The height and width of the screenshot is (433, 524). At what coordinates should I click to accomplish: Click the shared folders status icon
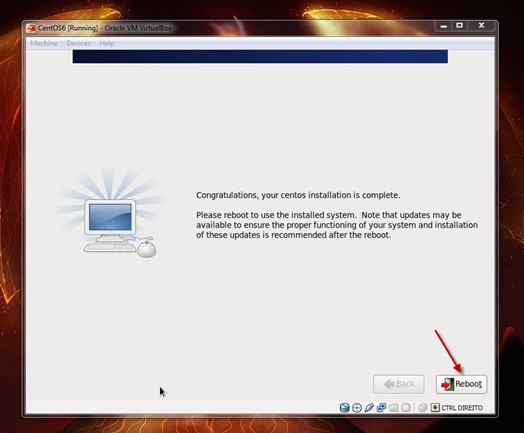click(394, 408)
